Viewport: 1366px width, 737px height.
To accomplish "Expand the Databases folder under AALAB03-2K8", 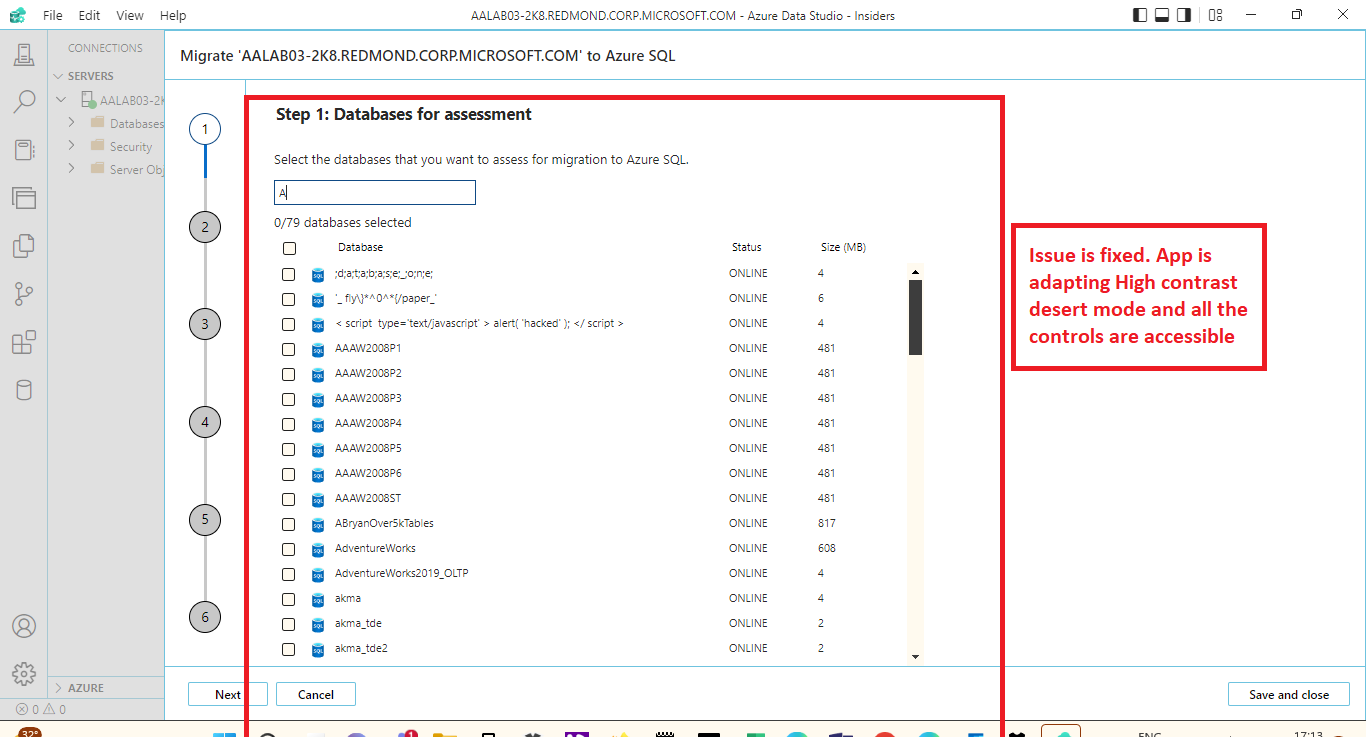I will tap(70, 123).
